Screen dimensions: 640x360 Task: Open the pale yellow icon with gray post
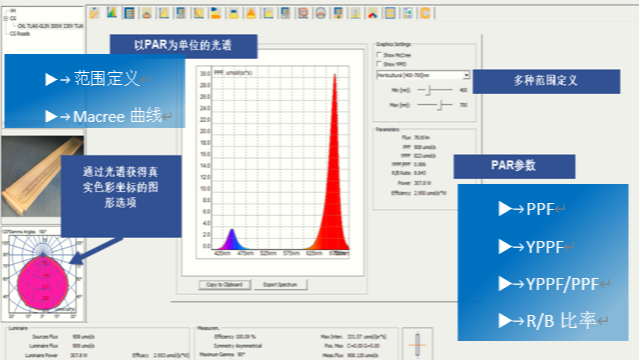[356, 13]
